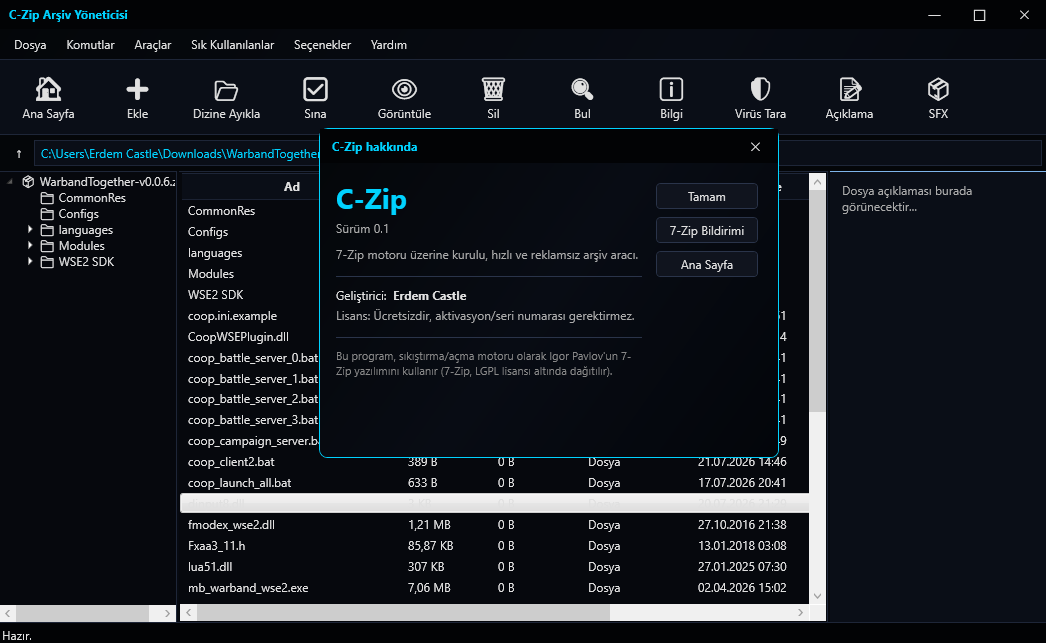1046x643 pixels.
Task: Show the Bilgi info icon
Action: point(671,89)
